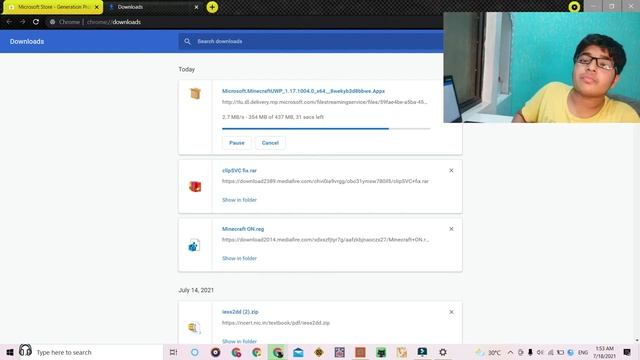Click the download speed status text
This screenshot has width=640, height=360.
(x=273, y=117)
